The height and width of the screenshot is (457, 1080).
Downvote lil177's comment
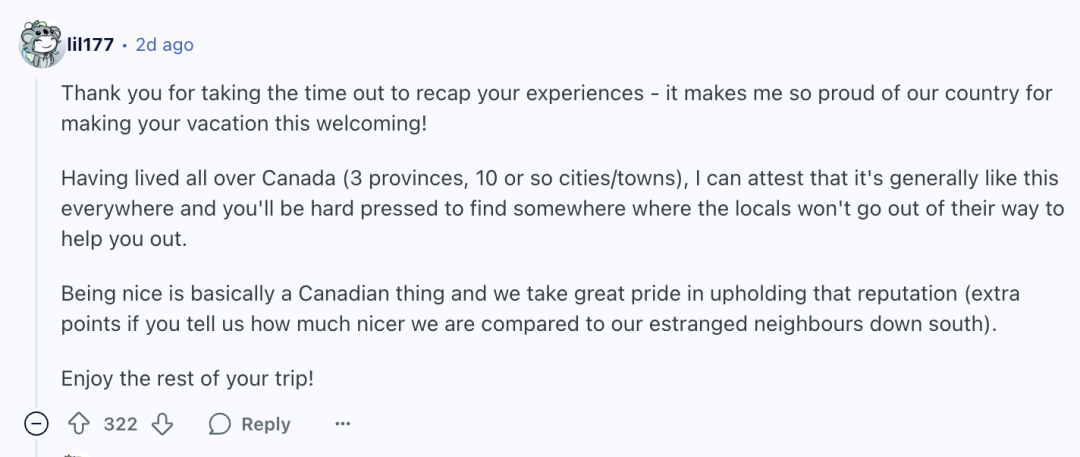[x=162, y=424]
